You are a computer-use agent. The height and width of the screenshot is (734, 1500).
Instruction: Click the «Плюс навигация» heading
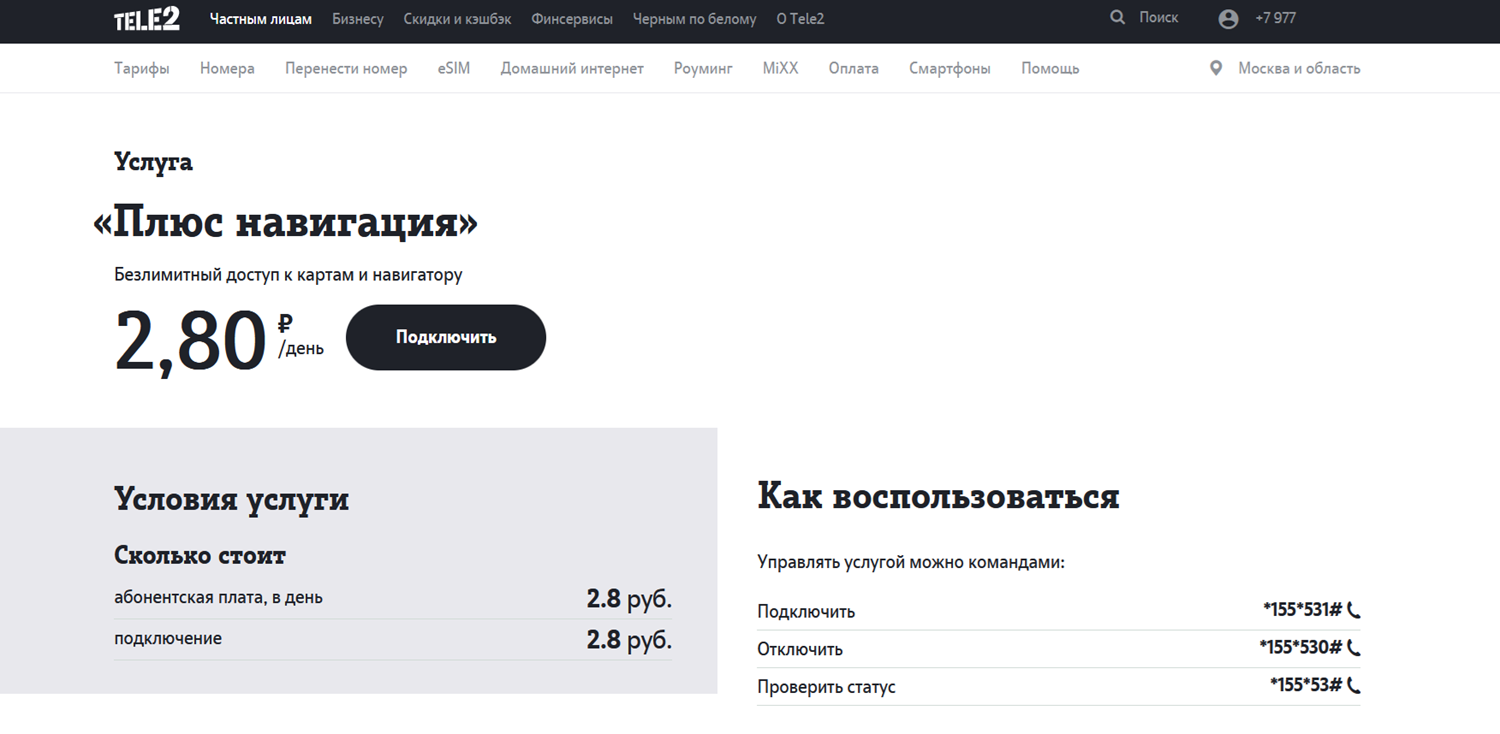tap(285, 223)
